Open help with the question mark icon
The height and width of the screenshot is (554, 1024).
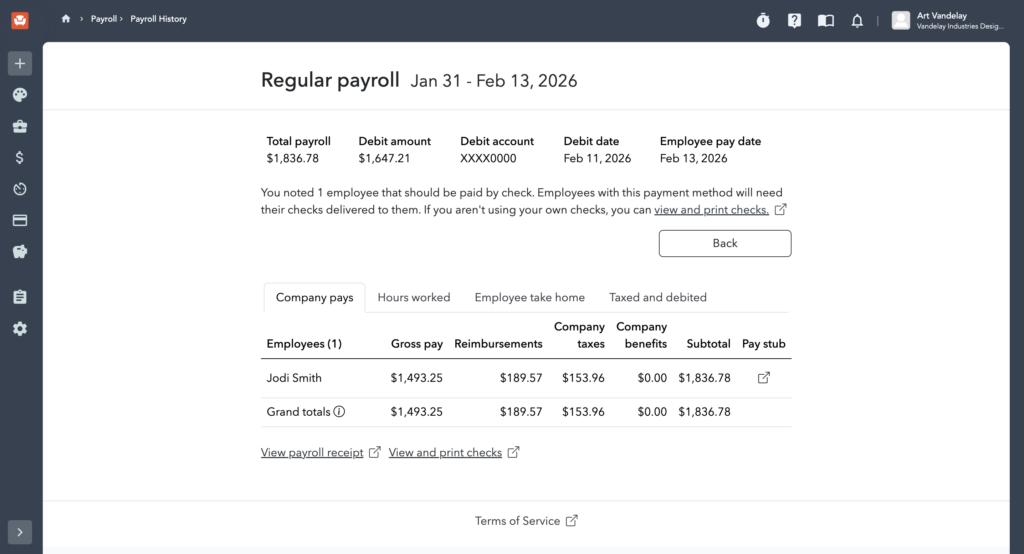click(794, 20)
